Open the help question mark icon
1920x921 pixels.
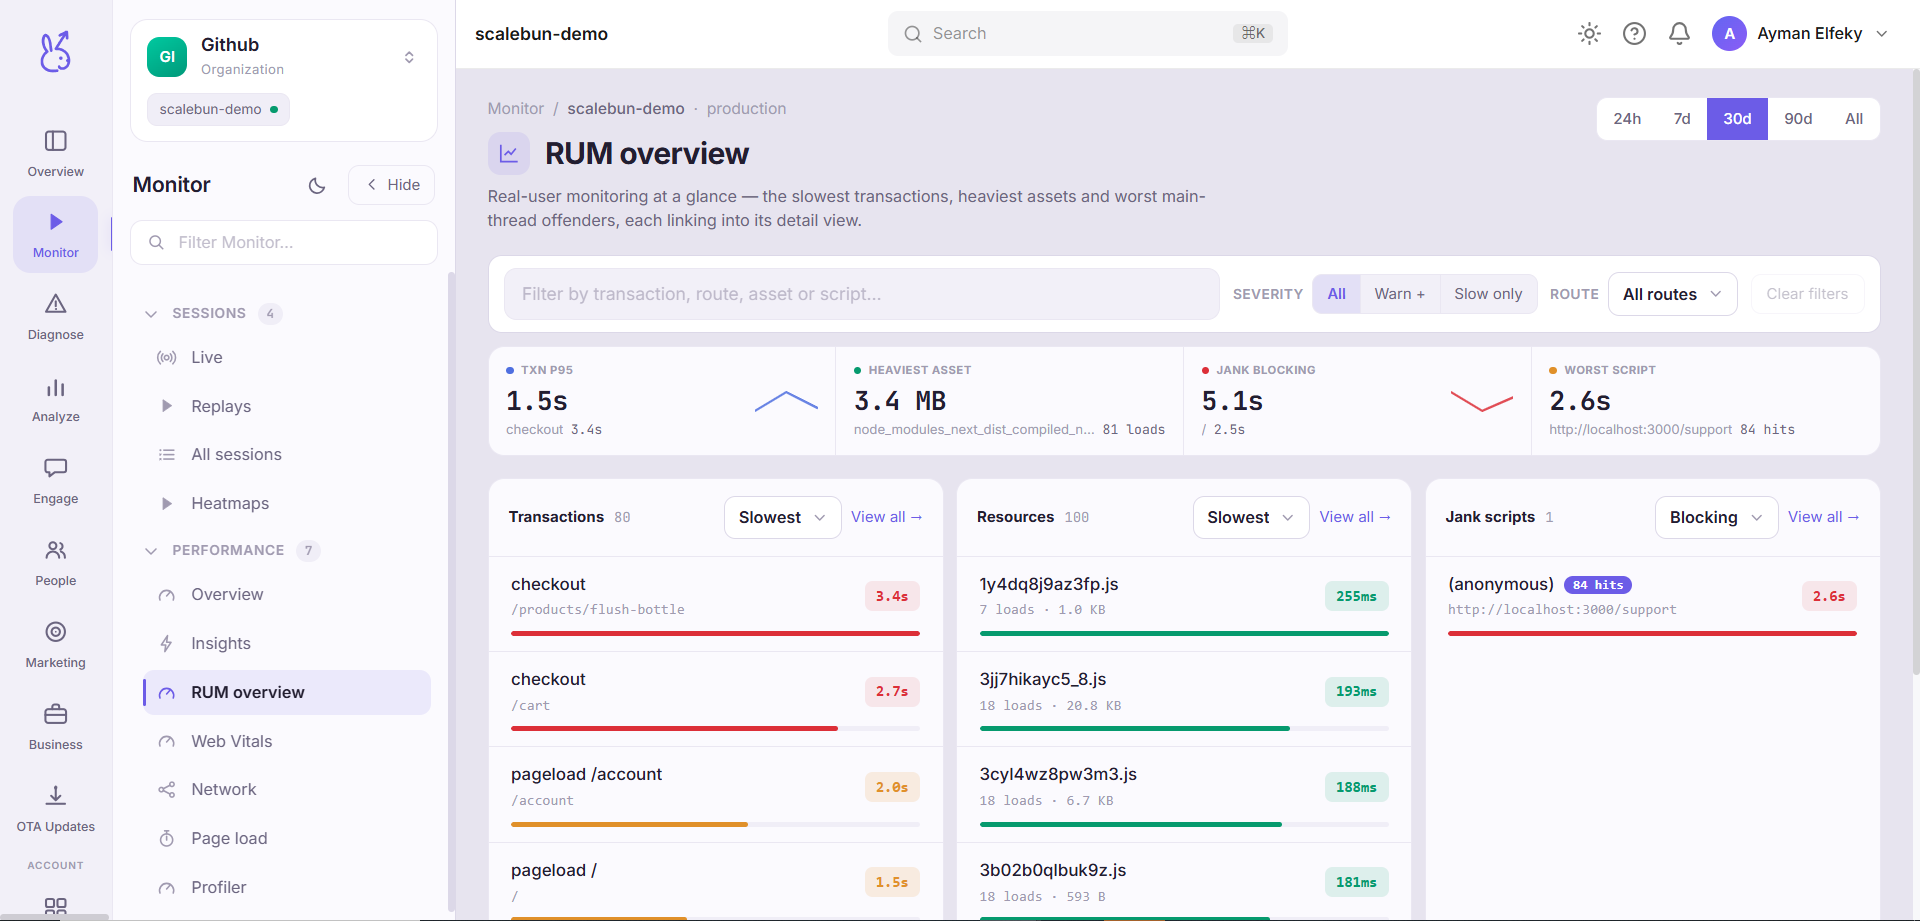1634,34
